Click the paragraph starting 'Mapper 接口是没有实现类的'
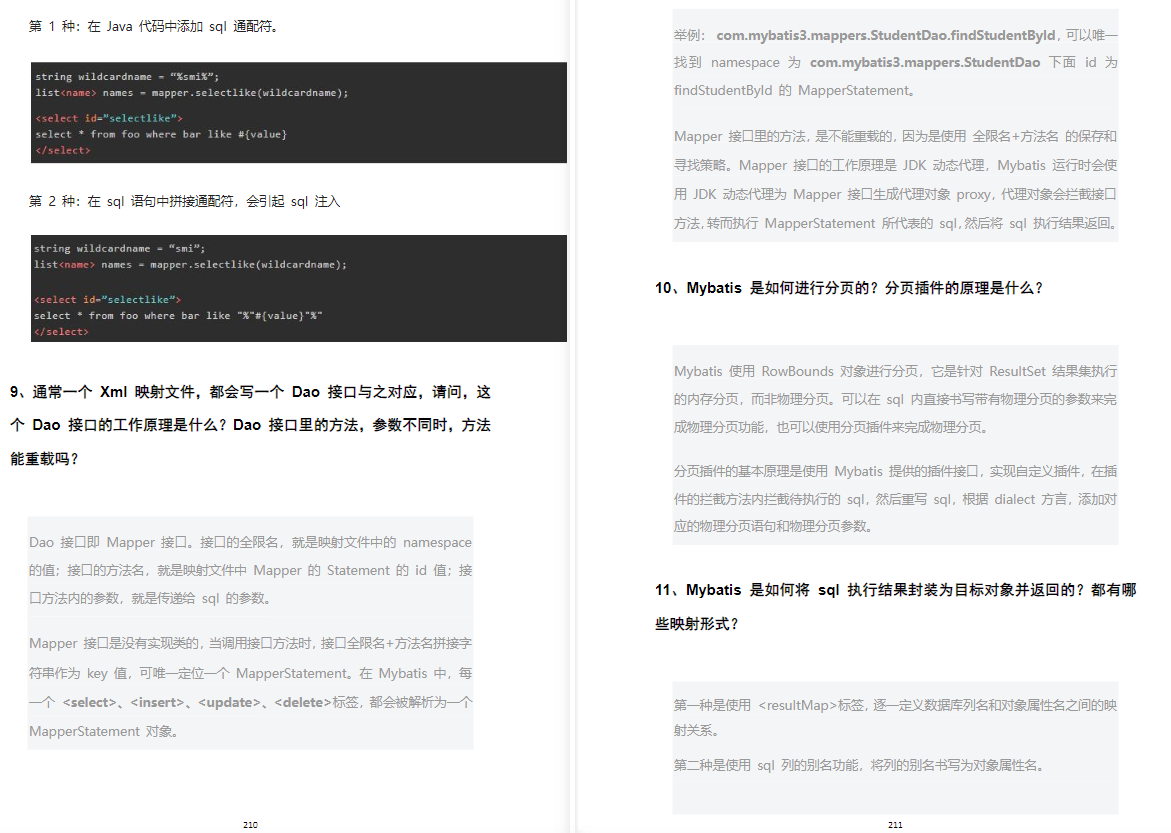Screen dimensions: 1171x833 click(250, 687)
